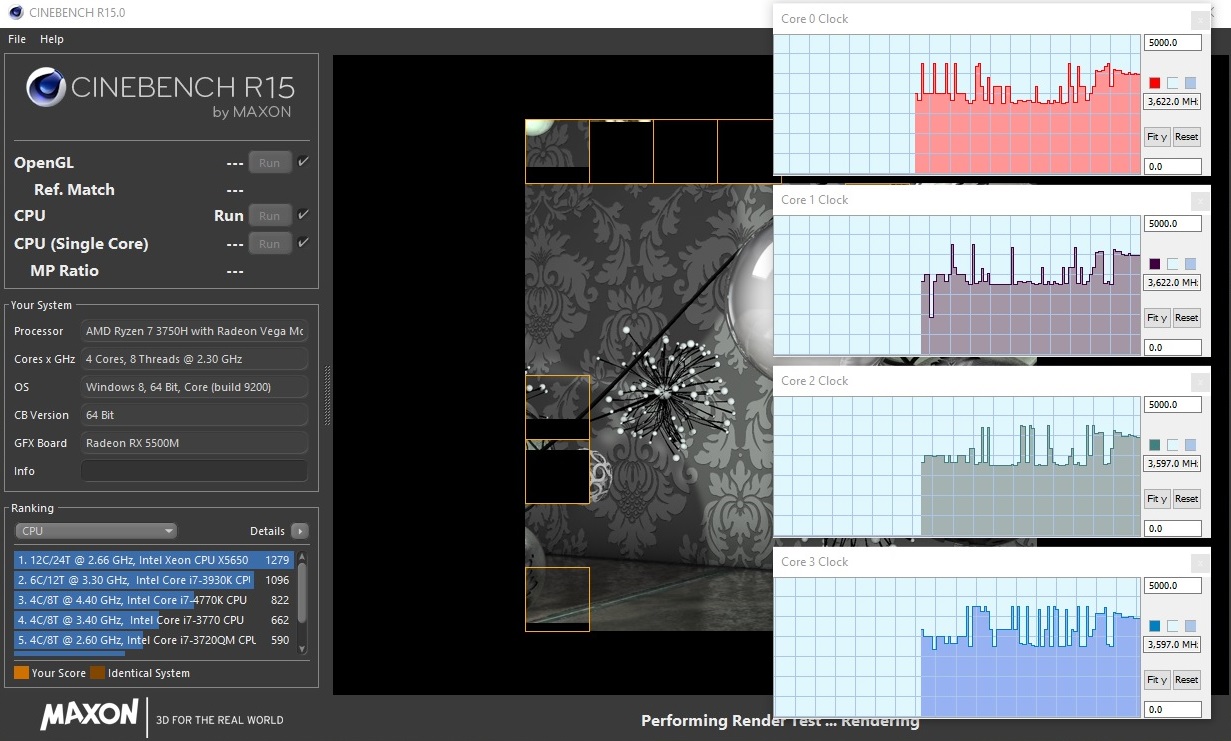Open the Help menu
Screen dimensions: 1231x741
tap(52, 39)
